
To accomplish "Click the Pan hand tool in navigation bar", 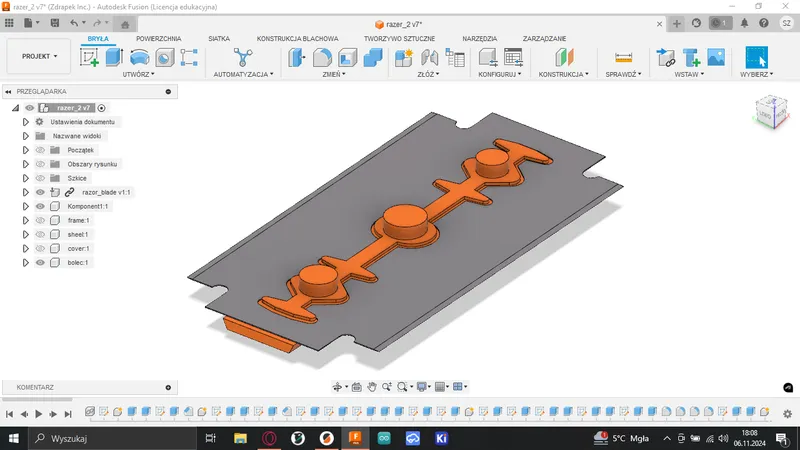I will (372, 386).
